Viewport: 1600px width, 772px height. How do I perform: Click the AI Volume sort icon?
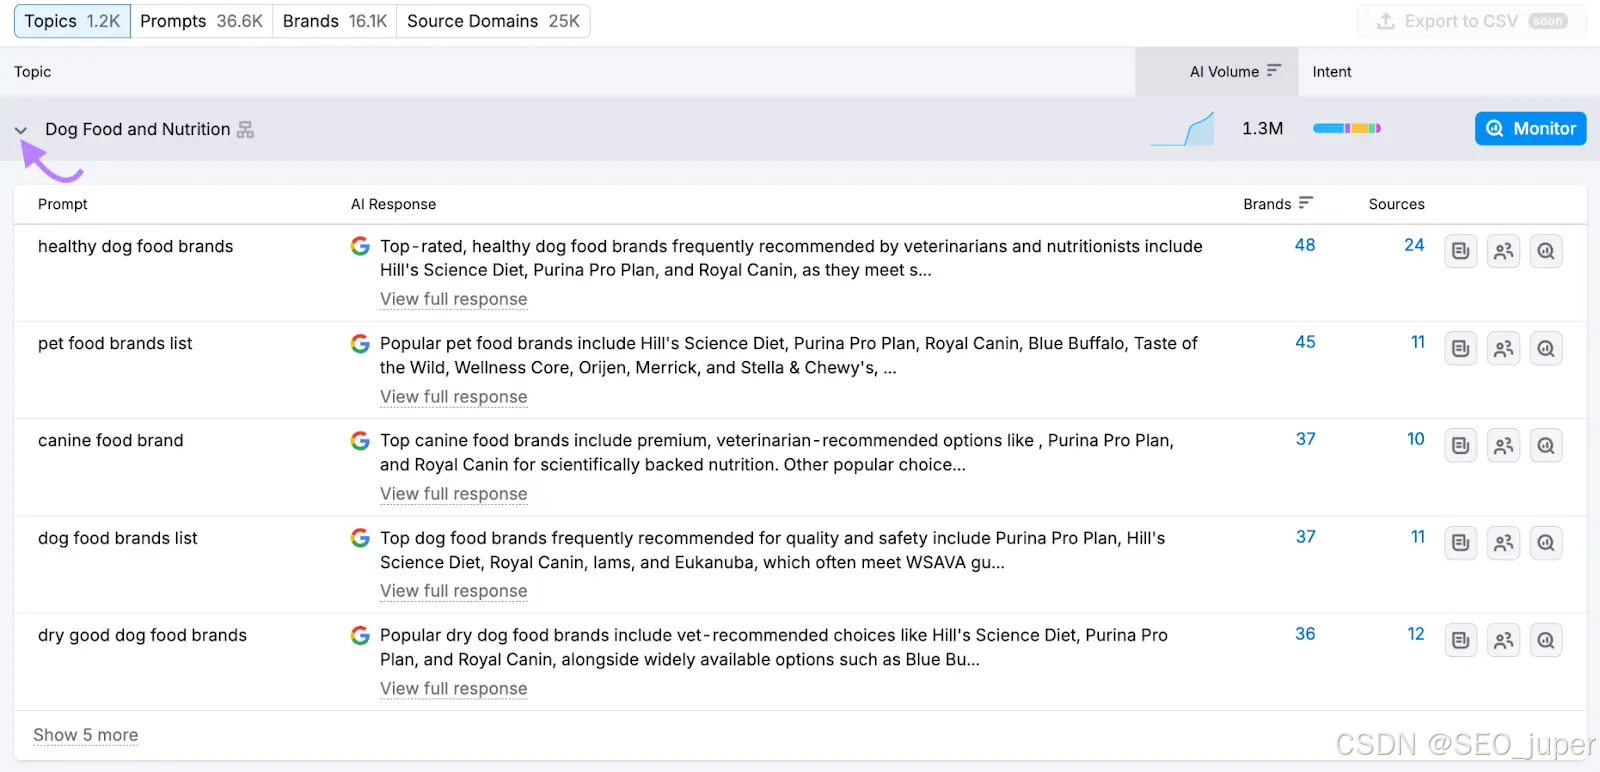[x=1273, y=70]
